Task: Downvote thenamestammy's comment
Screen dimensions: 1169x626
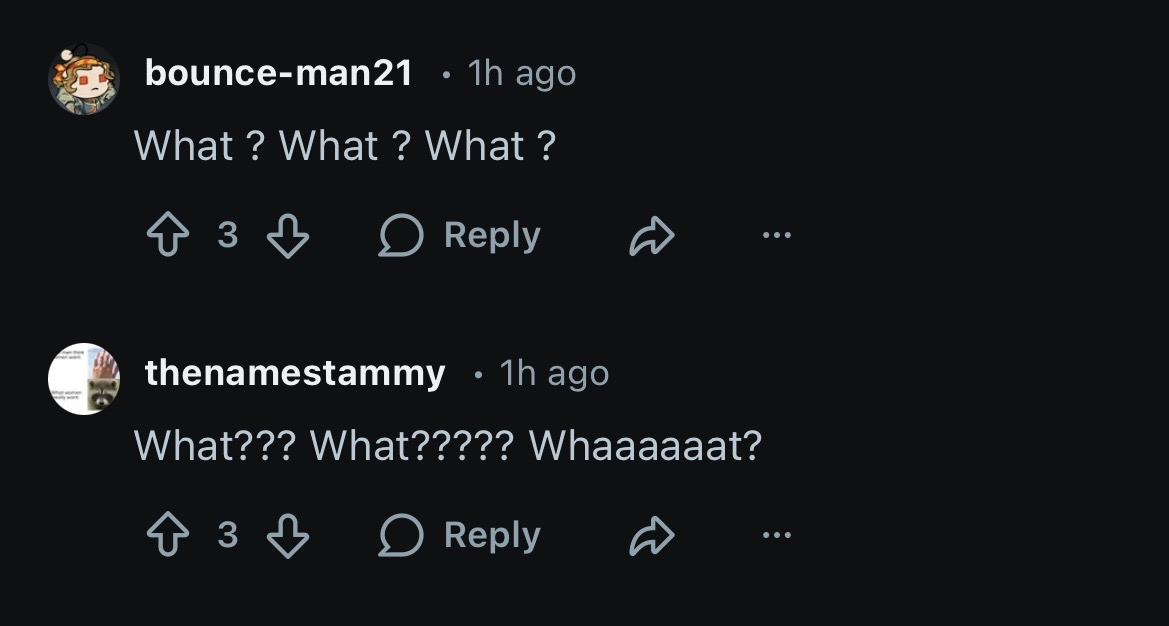Action: pos(288,536)
